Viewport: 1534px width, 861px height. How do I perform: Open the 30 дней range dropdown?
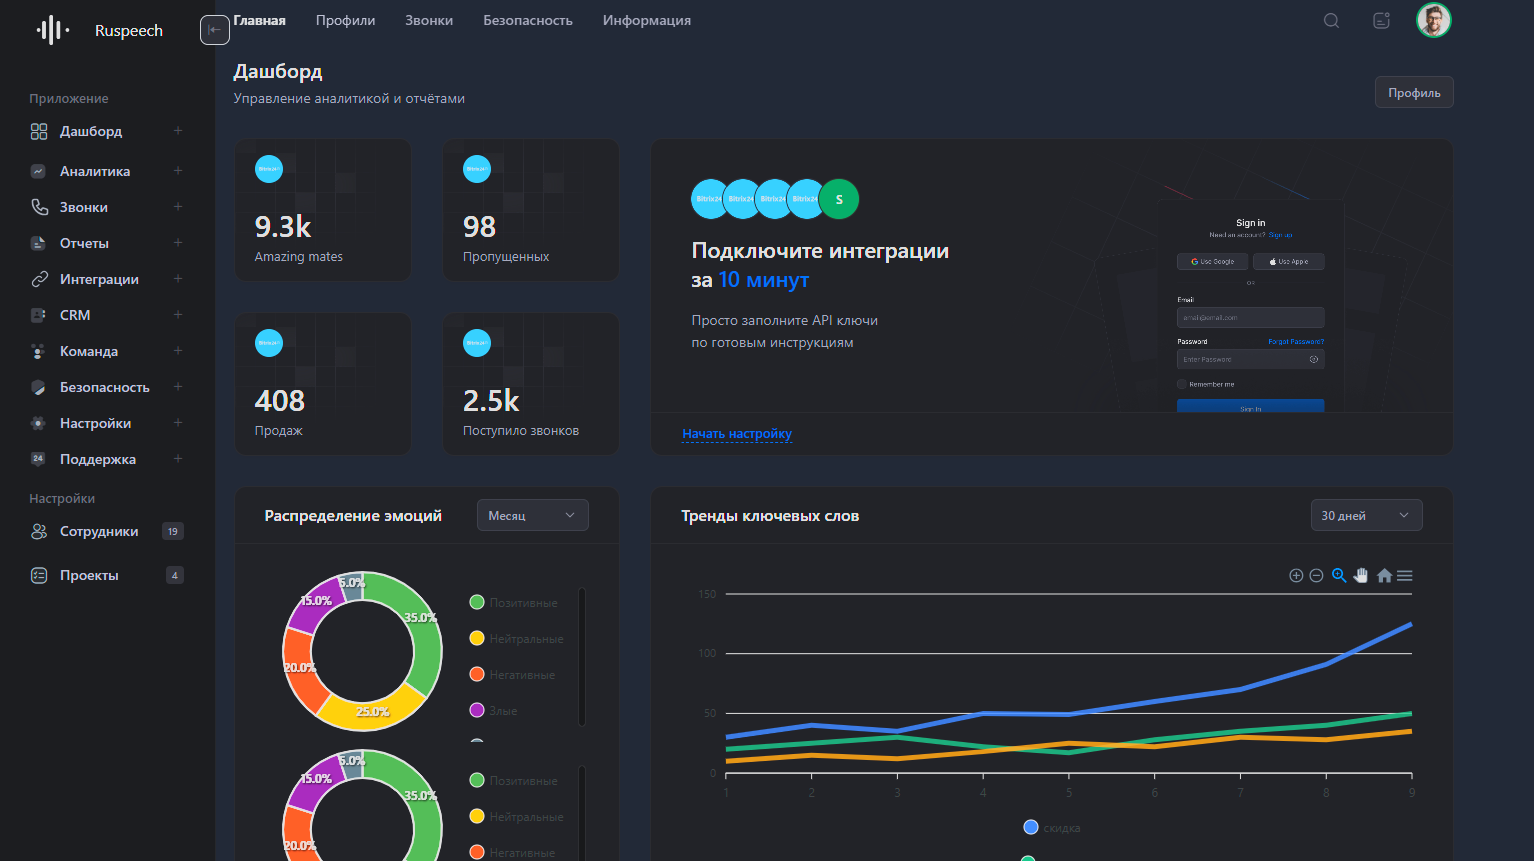tap(1367, 515)
